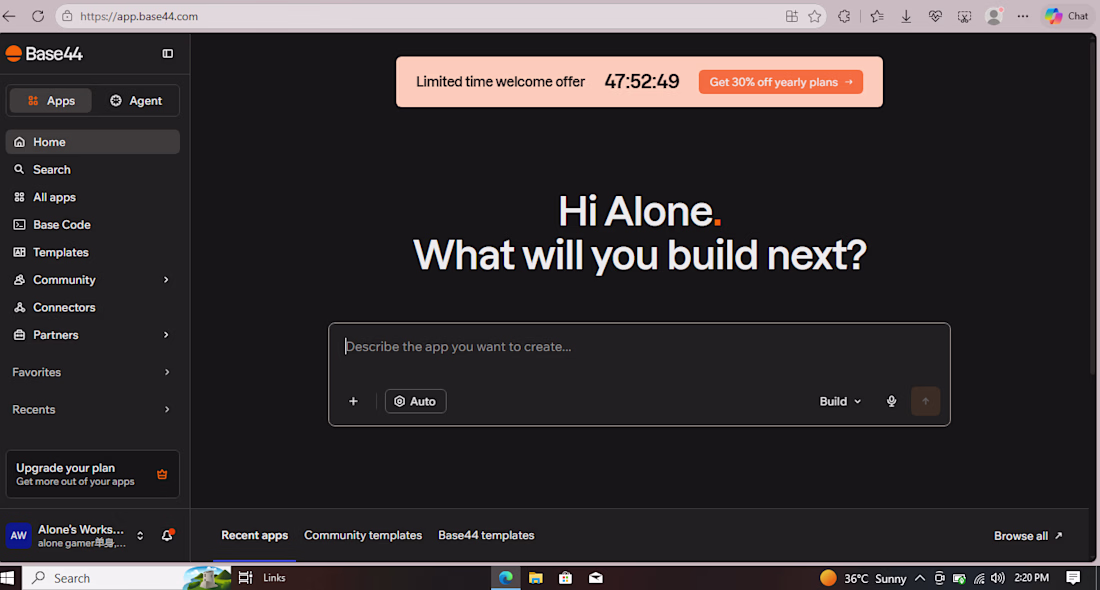
Task: Open the workspace switcher arrows
Action: [x=140, y=536]
